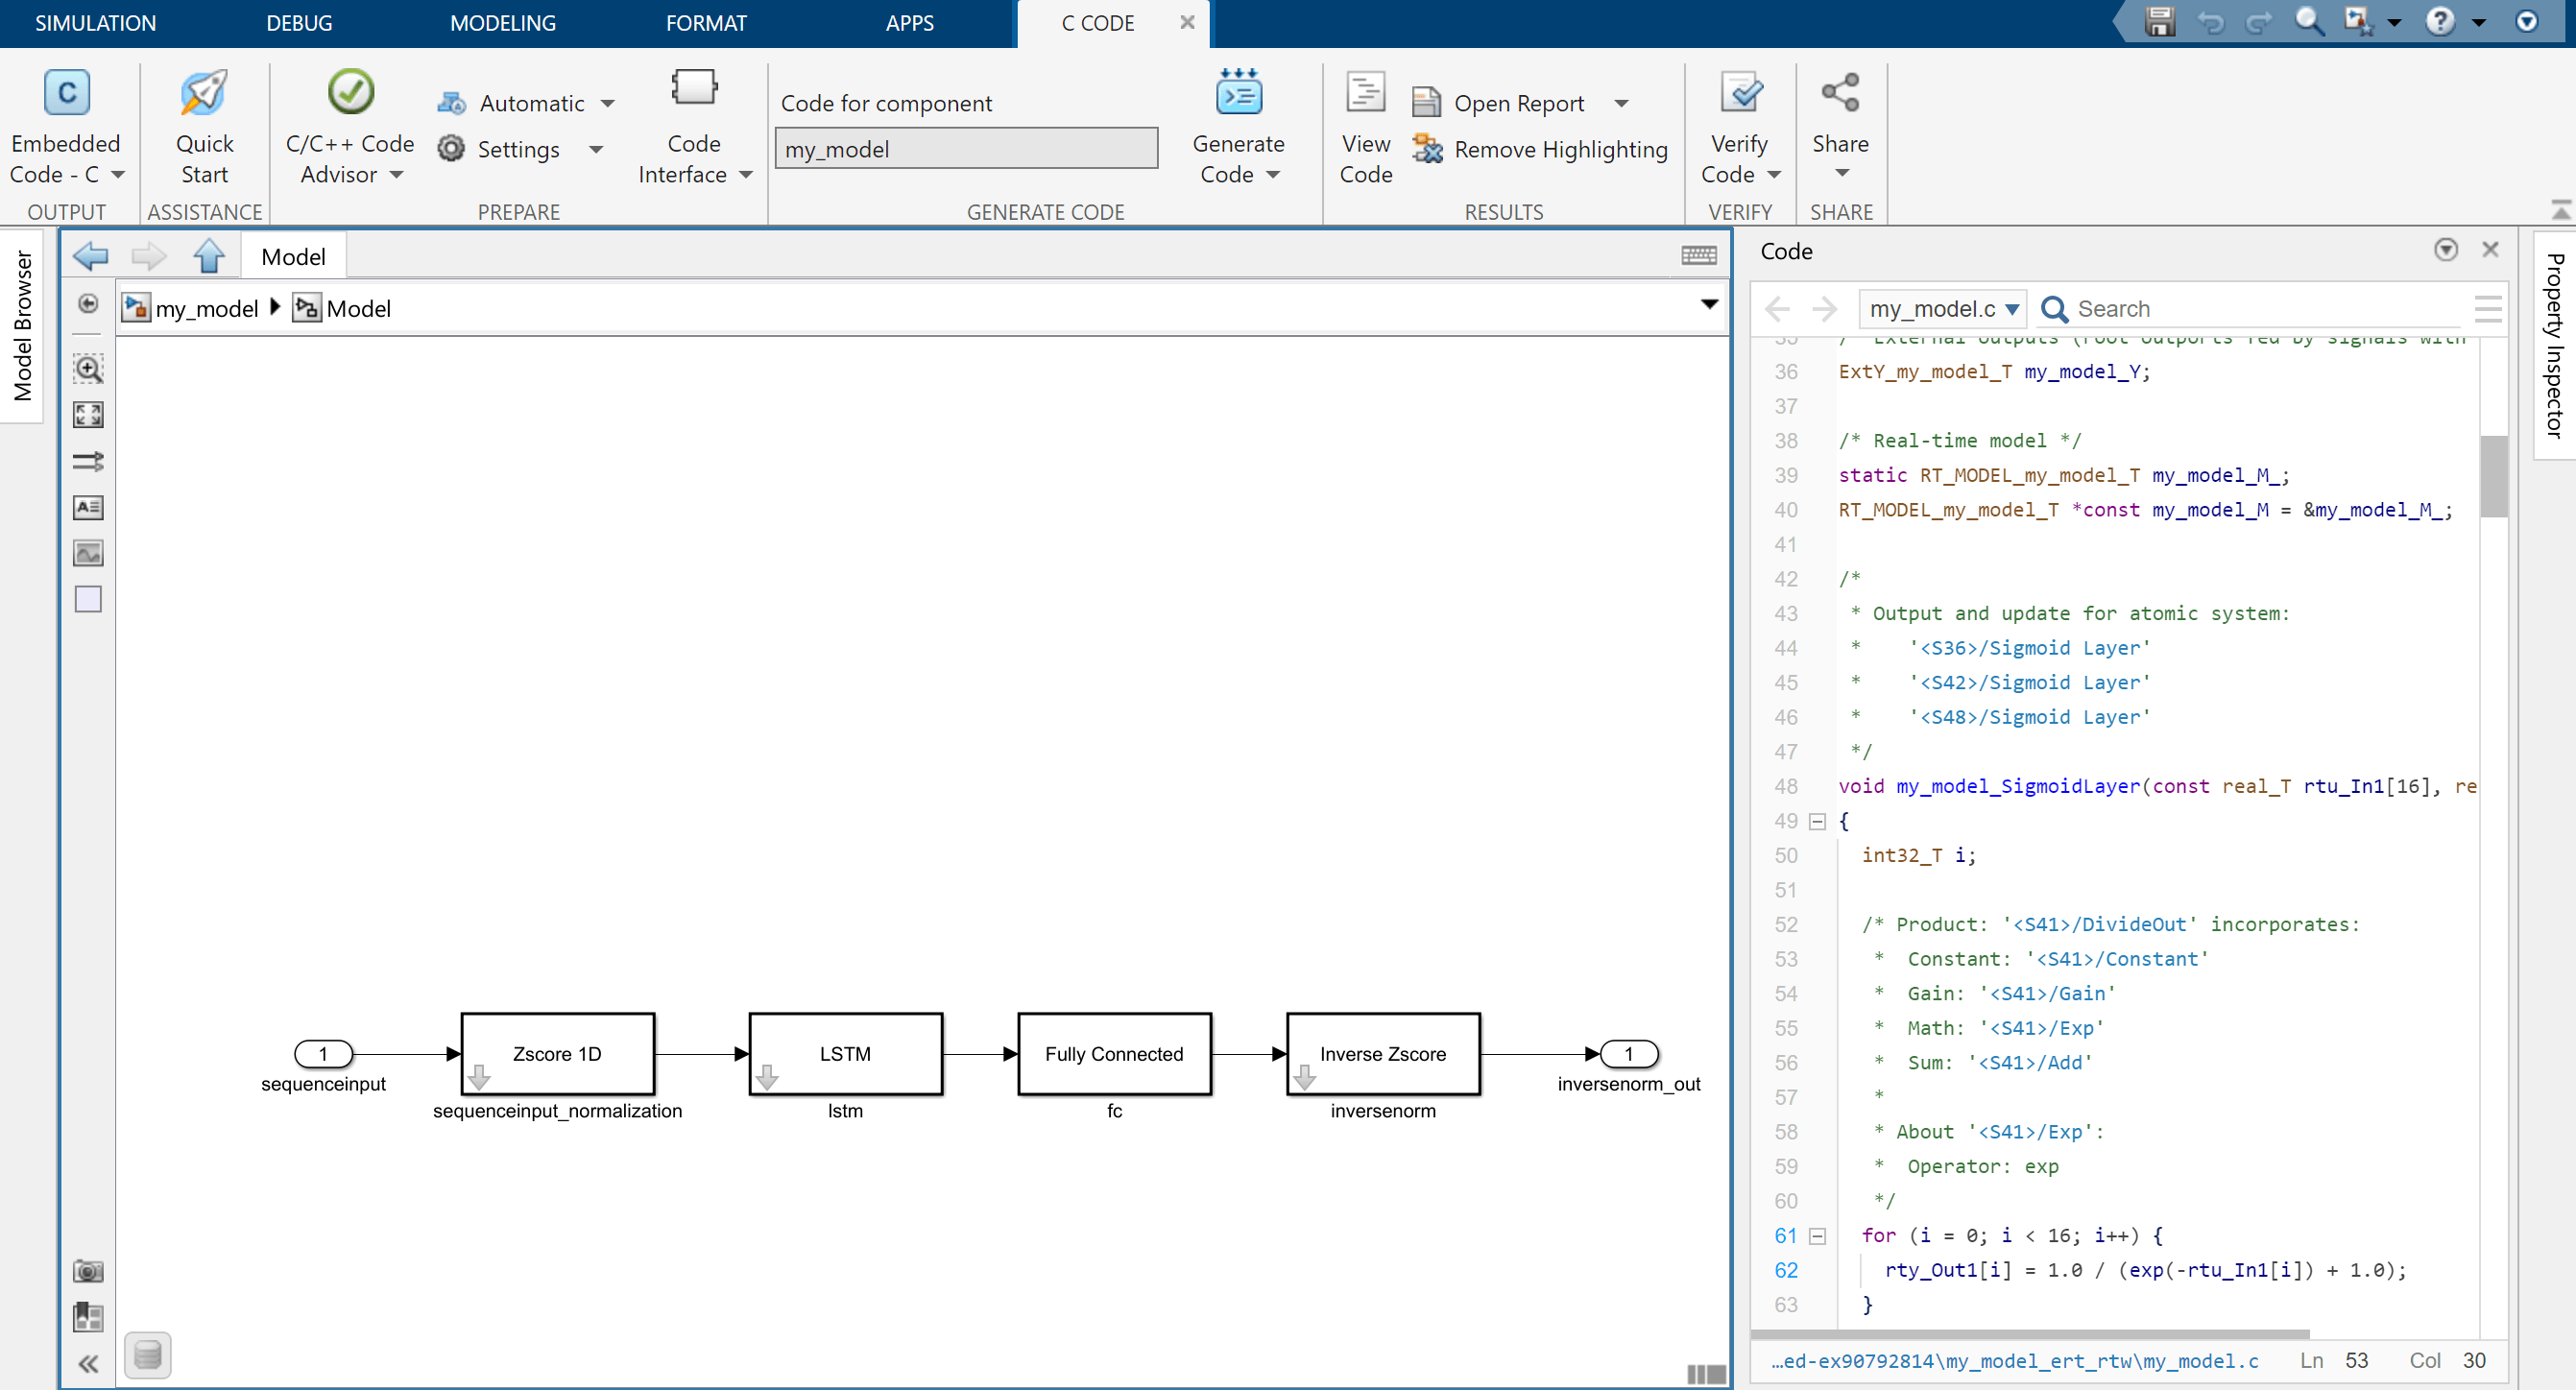Collapse code fold at line 49
Image resolution: width=2576 pixels, height=1390 pixels.
[1818, 822]
